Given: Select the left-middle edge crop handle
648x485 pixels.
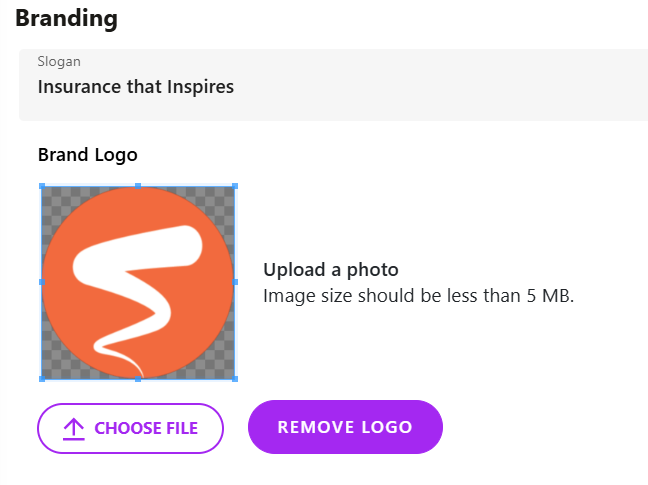Looking at the screenshot, I should coord(42,282).
